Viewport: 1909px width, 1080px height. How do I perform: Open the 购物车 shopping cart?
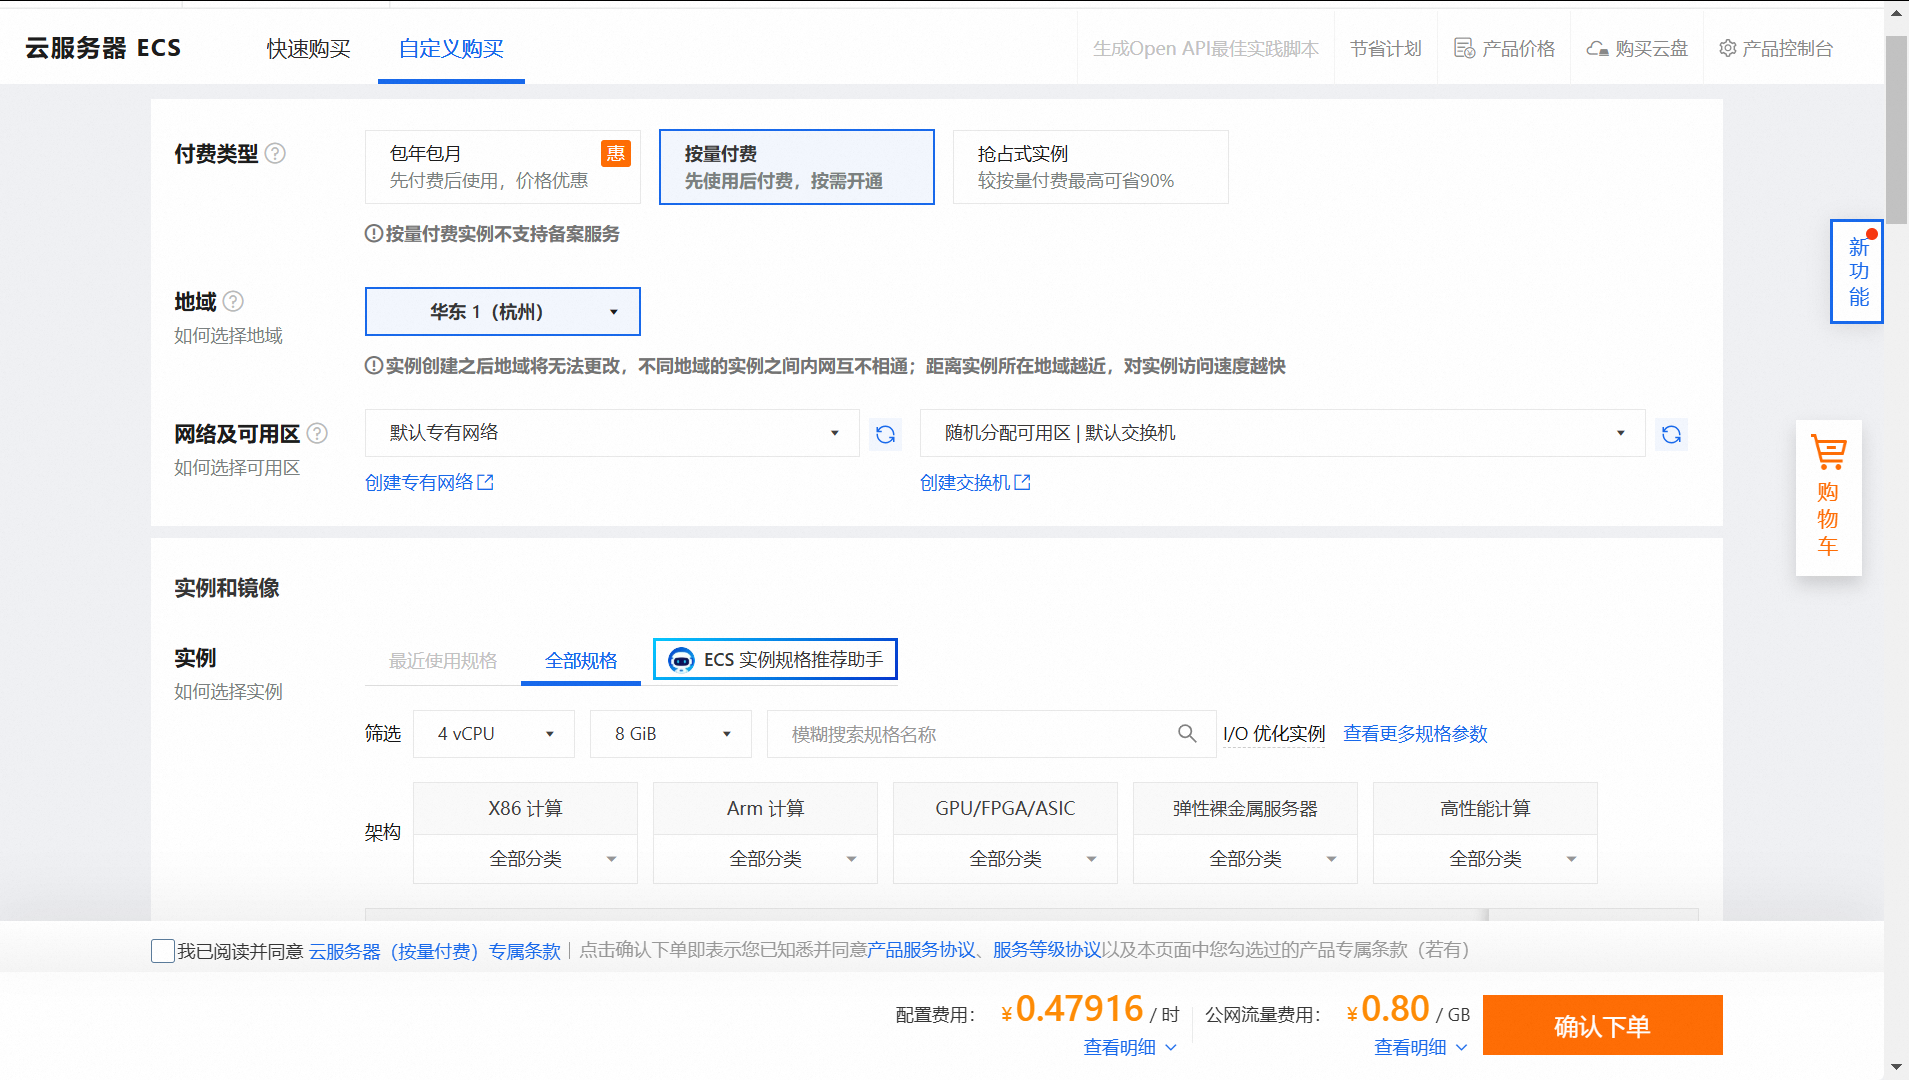pyautogui.click(x=1828, y=497)
